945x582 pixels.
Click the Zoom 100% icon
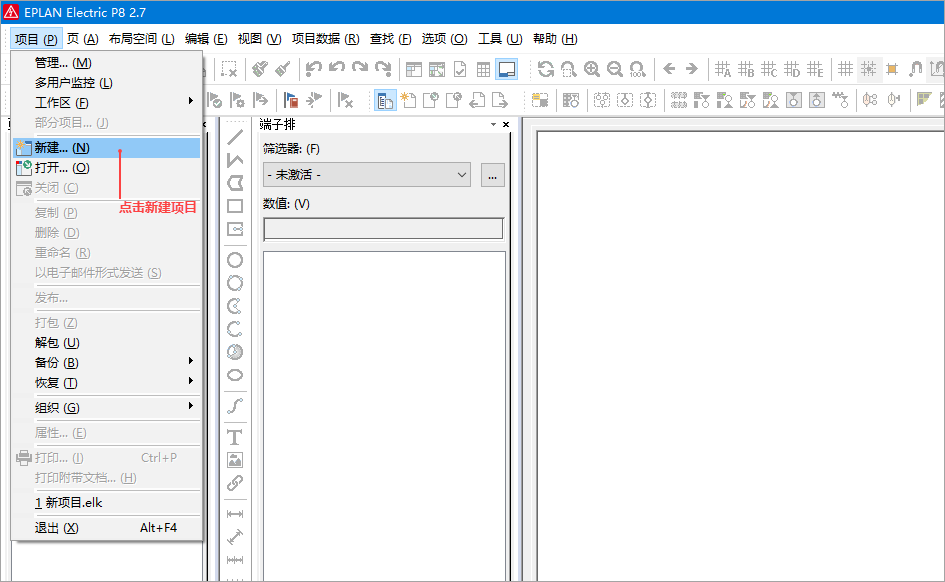tap(638, 69)
